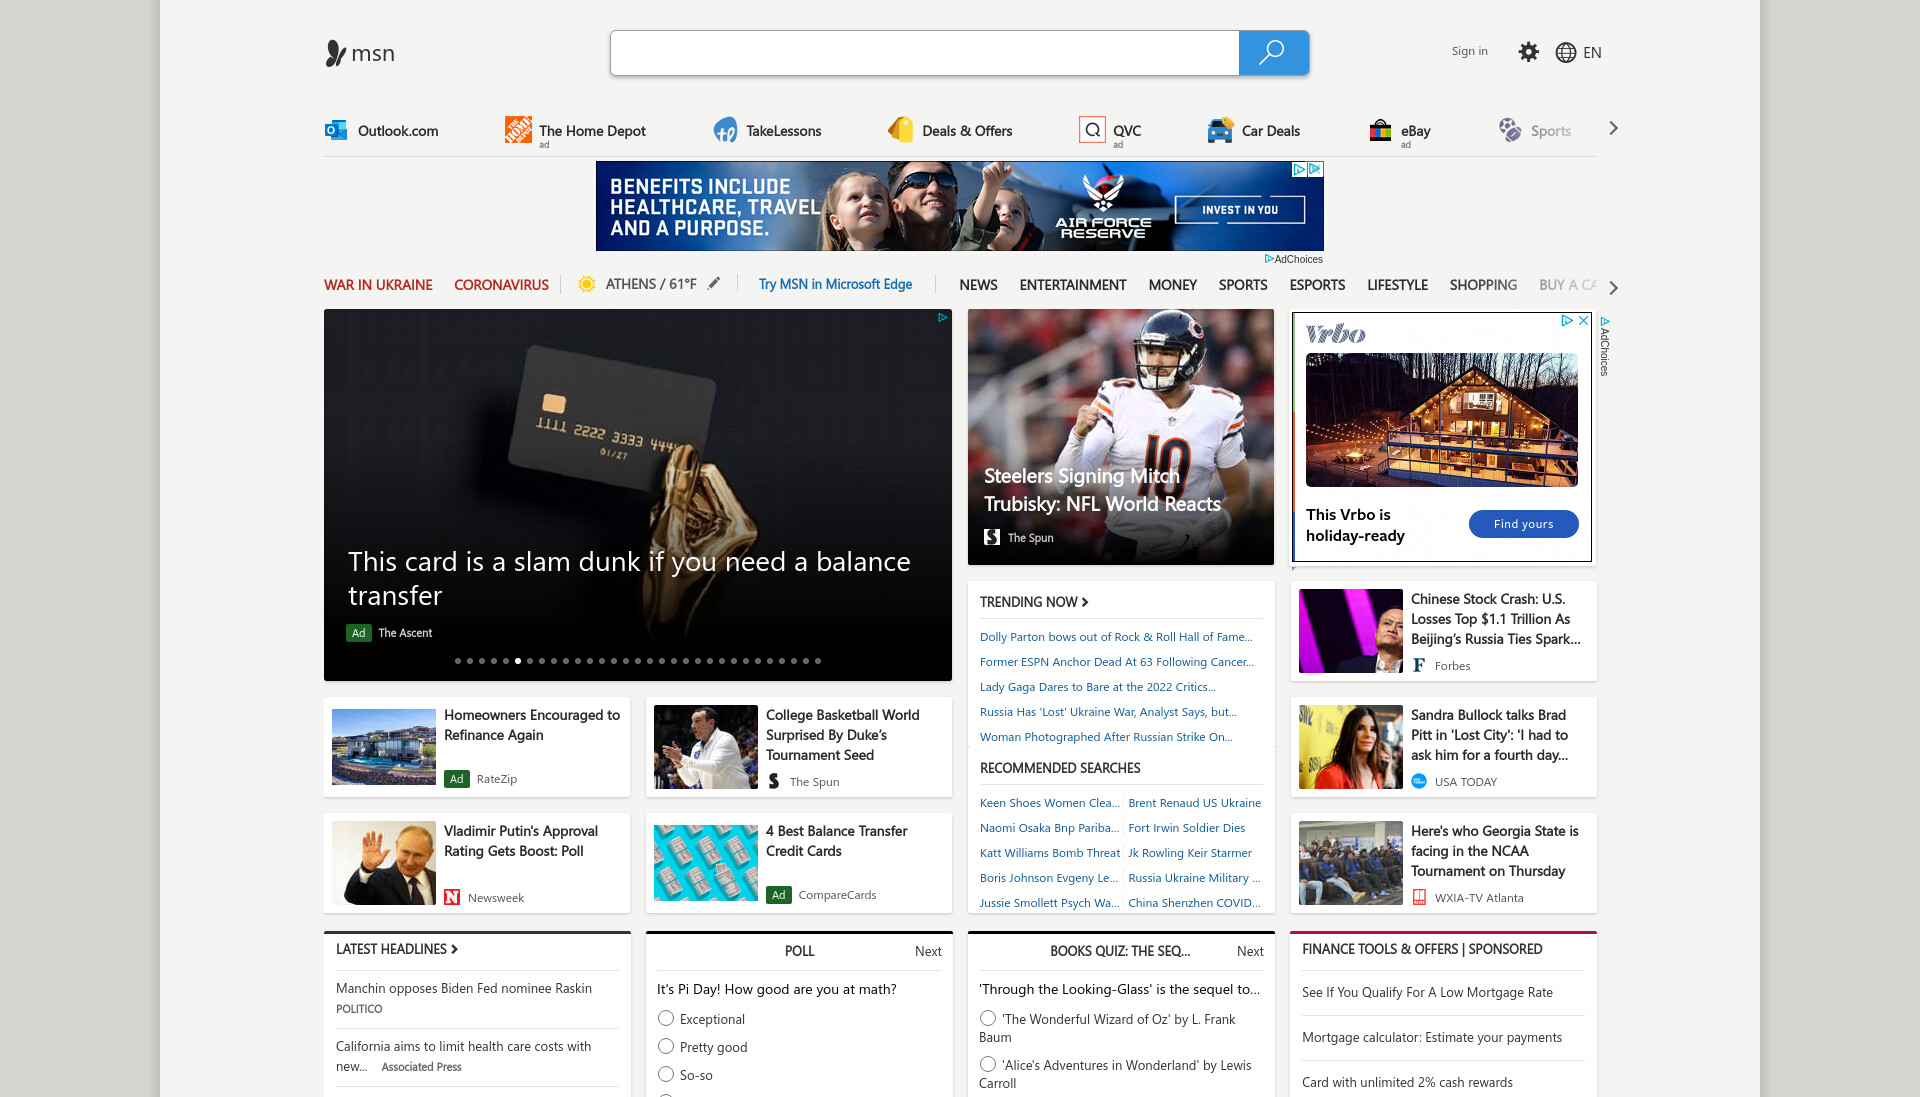Close the Vrbo ad with X
This screenshot has width=1920, height=1097.
tap(1583, 320)
